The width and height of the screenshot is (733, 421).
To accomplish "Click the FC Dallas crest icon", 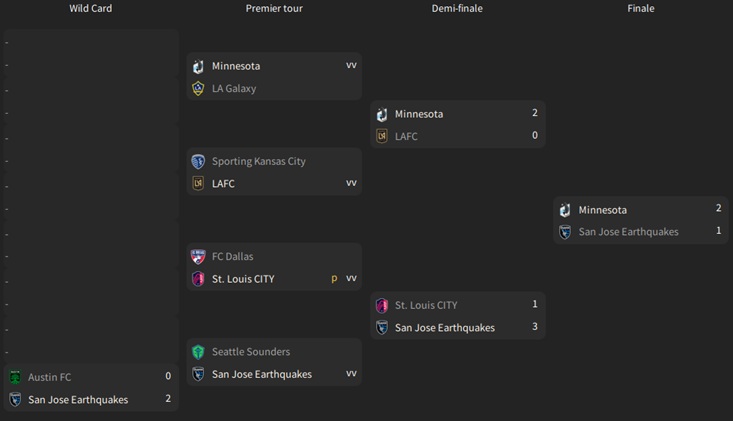I will point(198,256).
